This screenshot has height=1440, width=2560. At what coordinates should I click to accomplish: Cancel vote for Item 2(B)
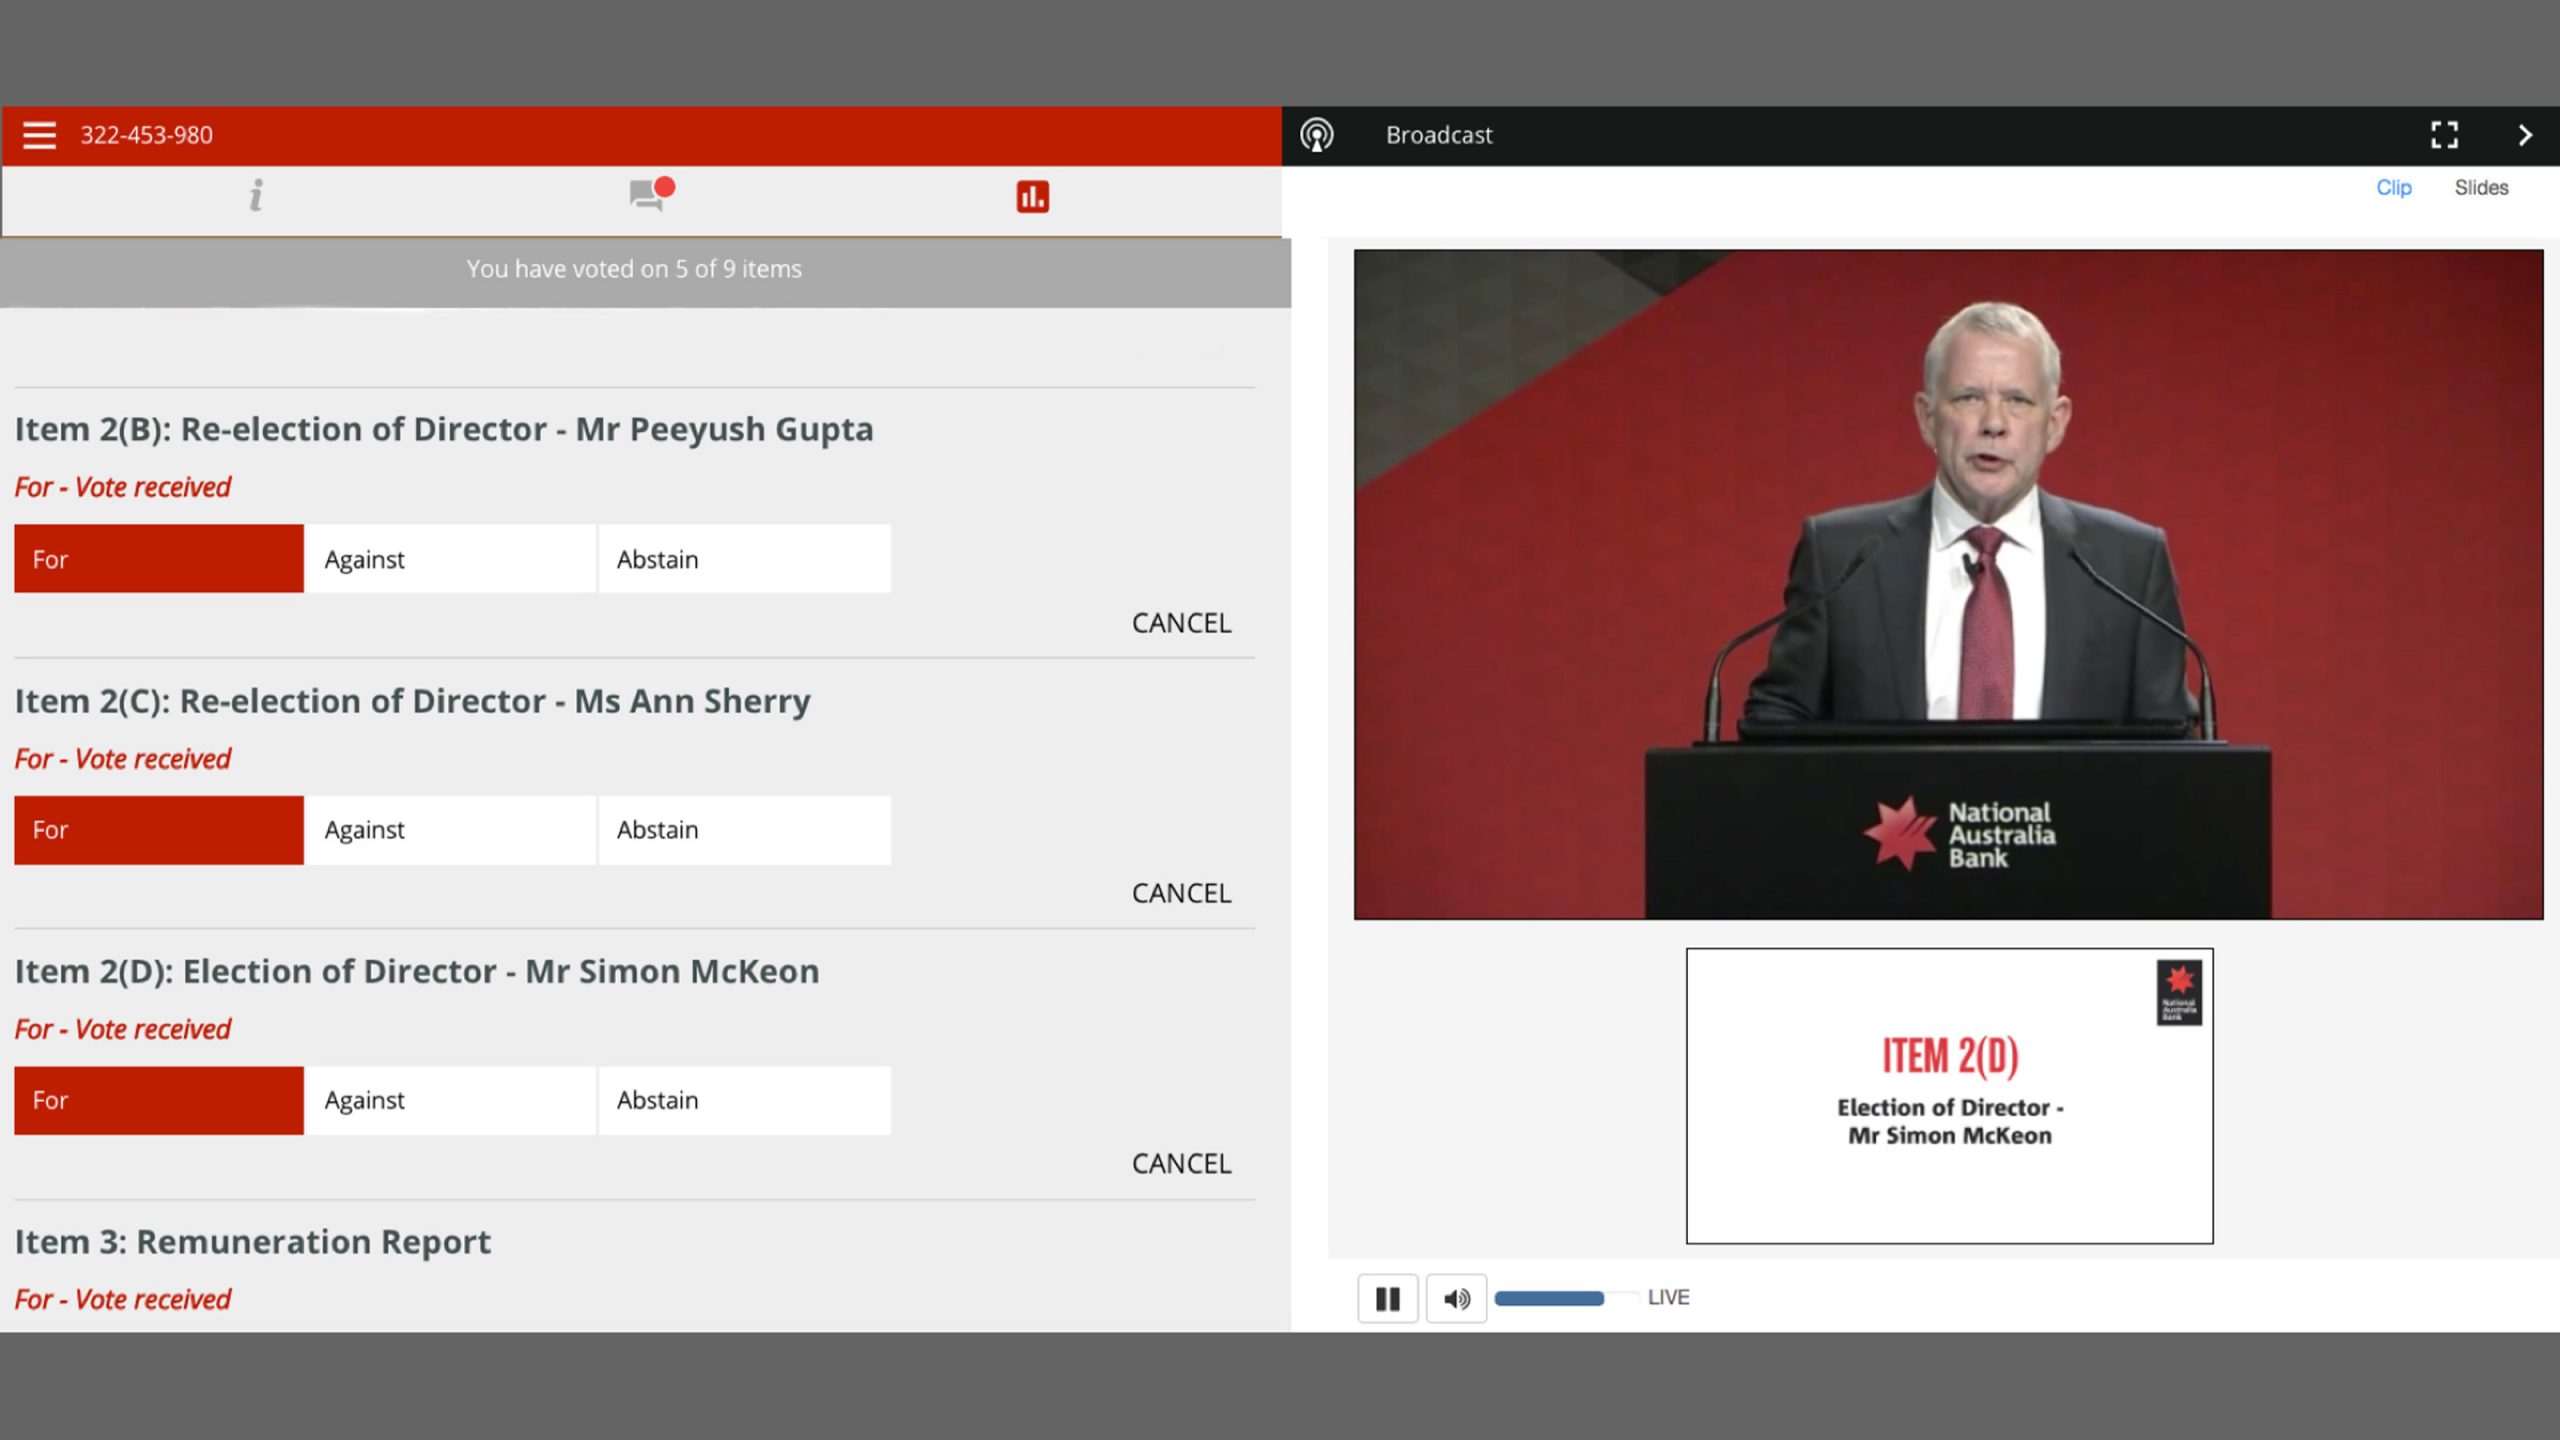coord(1181,623)
